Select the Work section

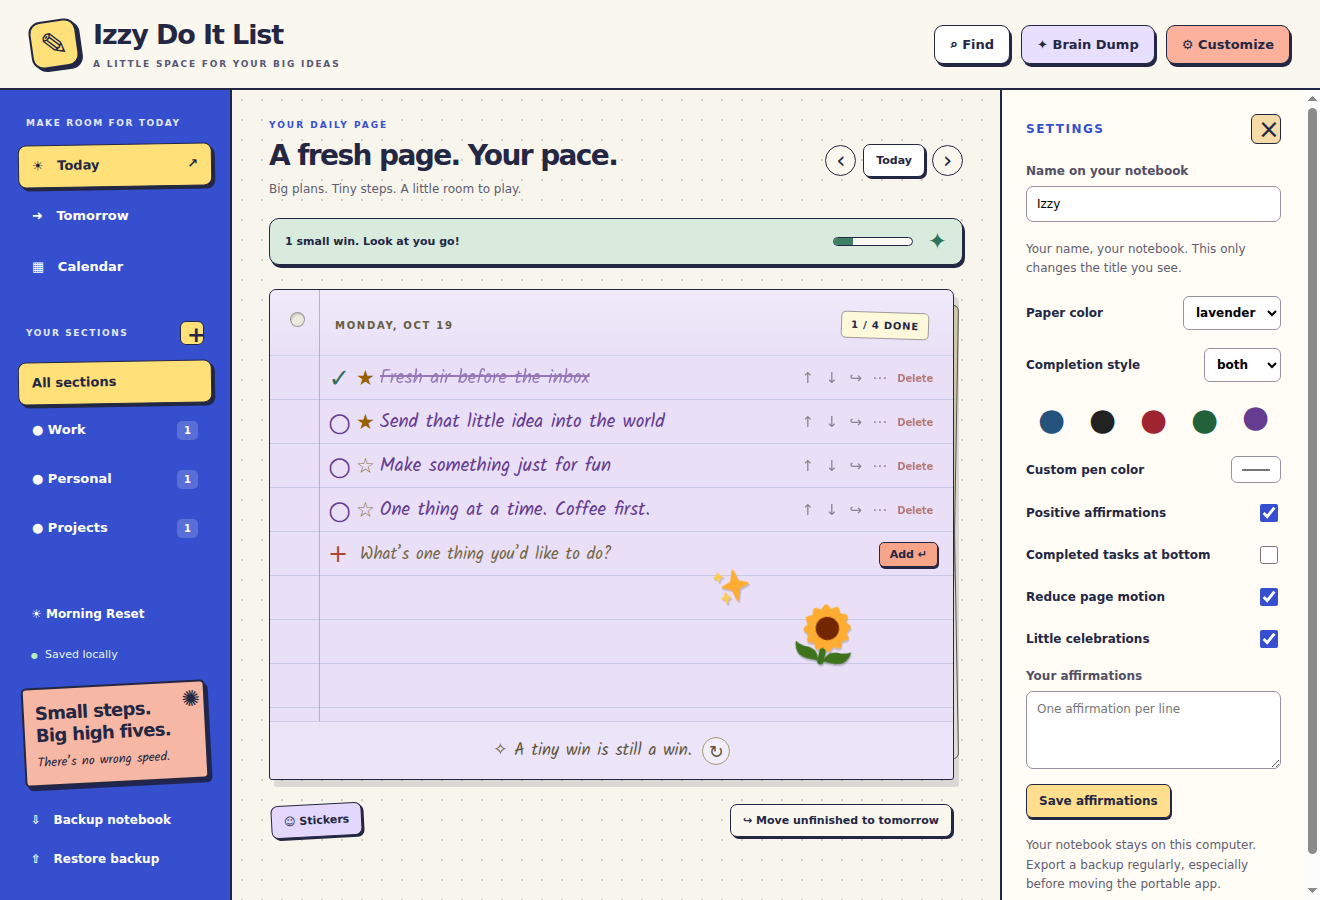pyautogui.click(x=115, y=430)
